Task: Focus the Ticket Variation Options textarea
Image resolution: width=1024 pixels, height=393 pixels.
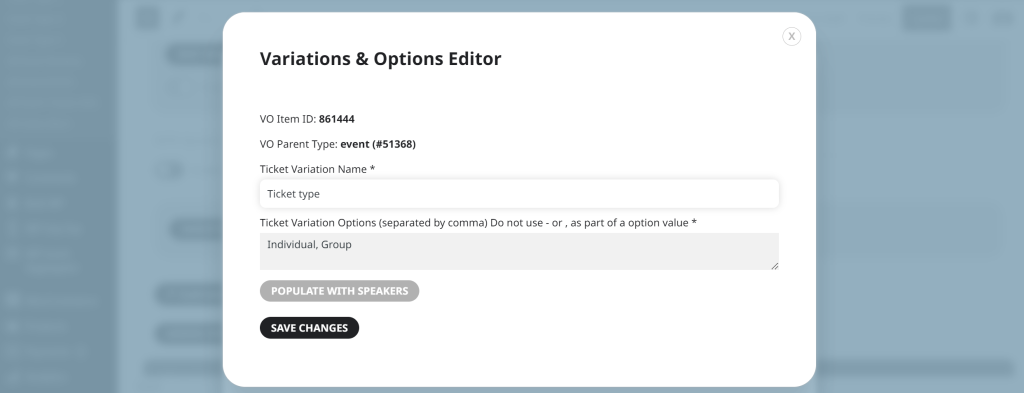Action: pyautogui.click(x=519, y=251)
